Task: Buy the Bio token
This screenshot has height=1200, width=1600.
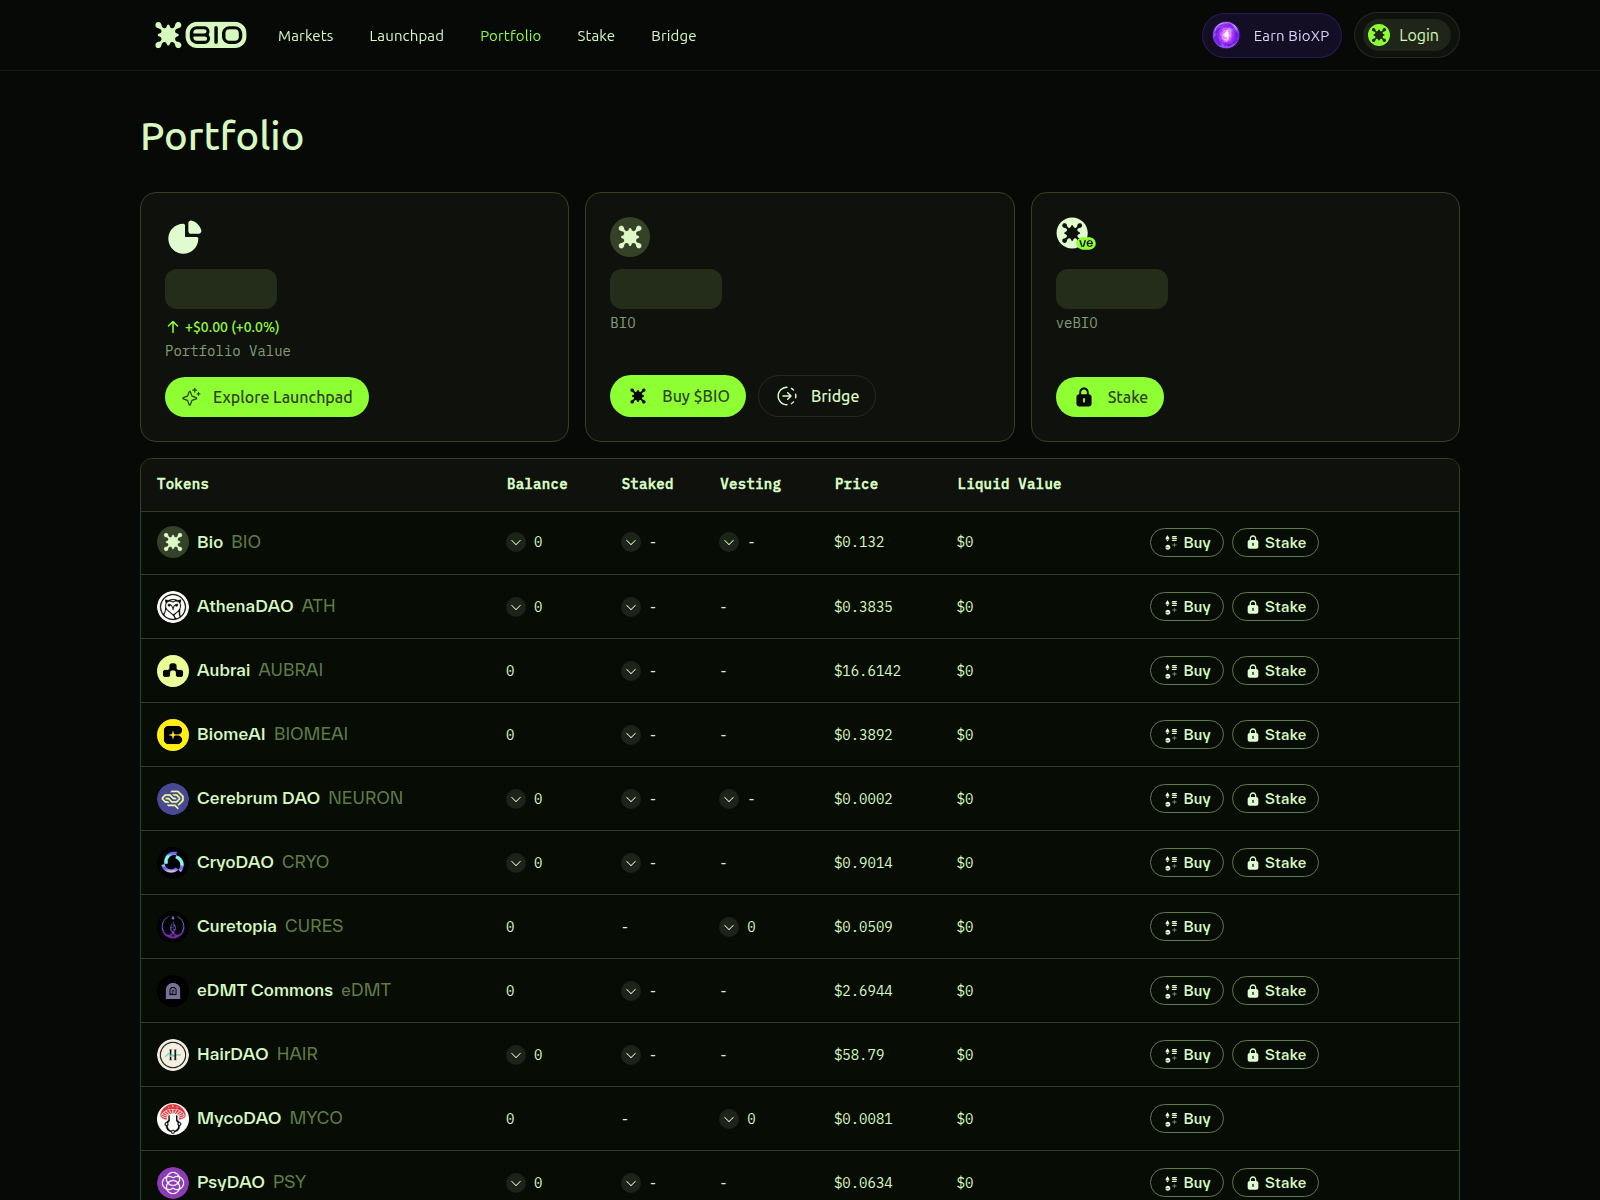Action: (x=1187, y=542)
